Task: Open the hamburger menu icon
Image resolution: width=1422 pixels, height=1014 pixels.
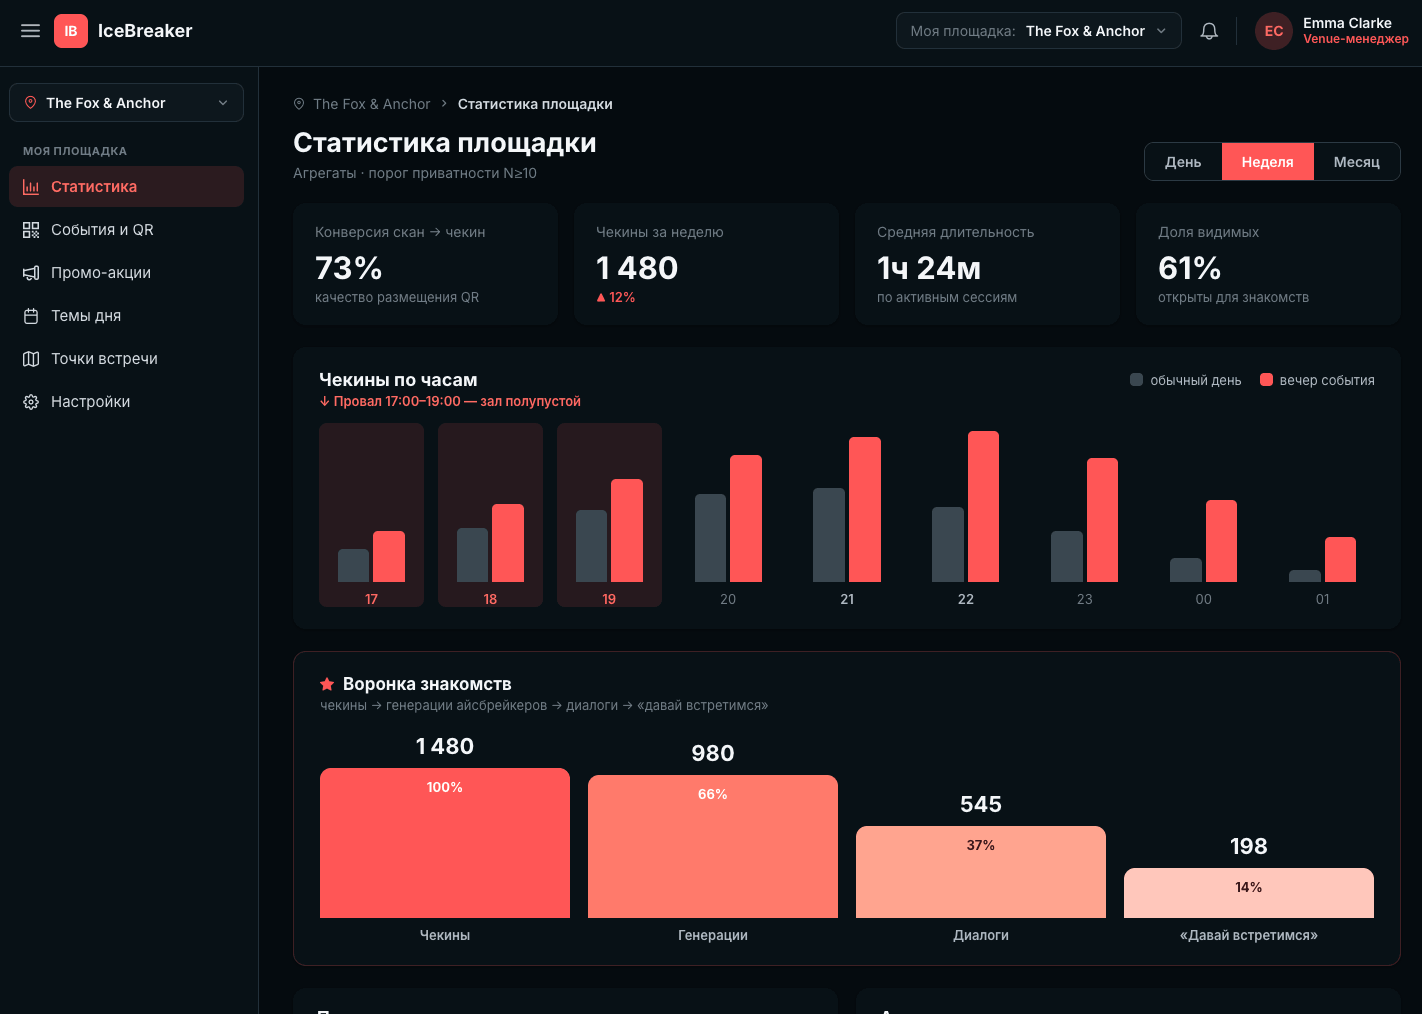Action: [31, 31]
